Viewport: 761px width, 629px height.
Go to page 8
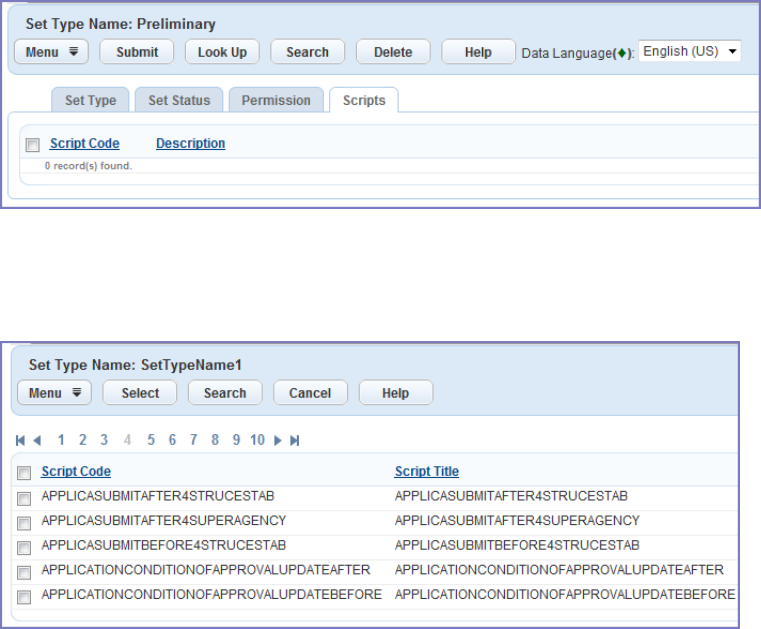[x=215, y=440]
